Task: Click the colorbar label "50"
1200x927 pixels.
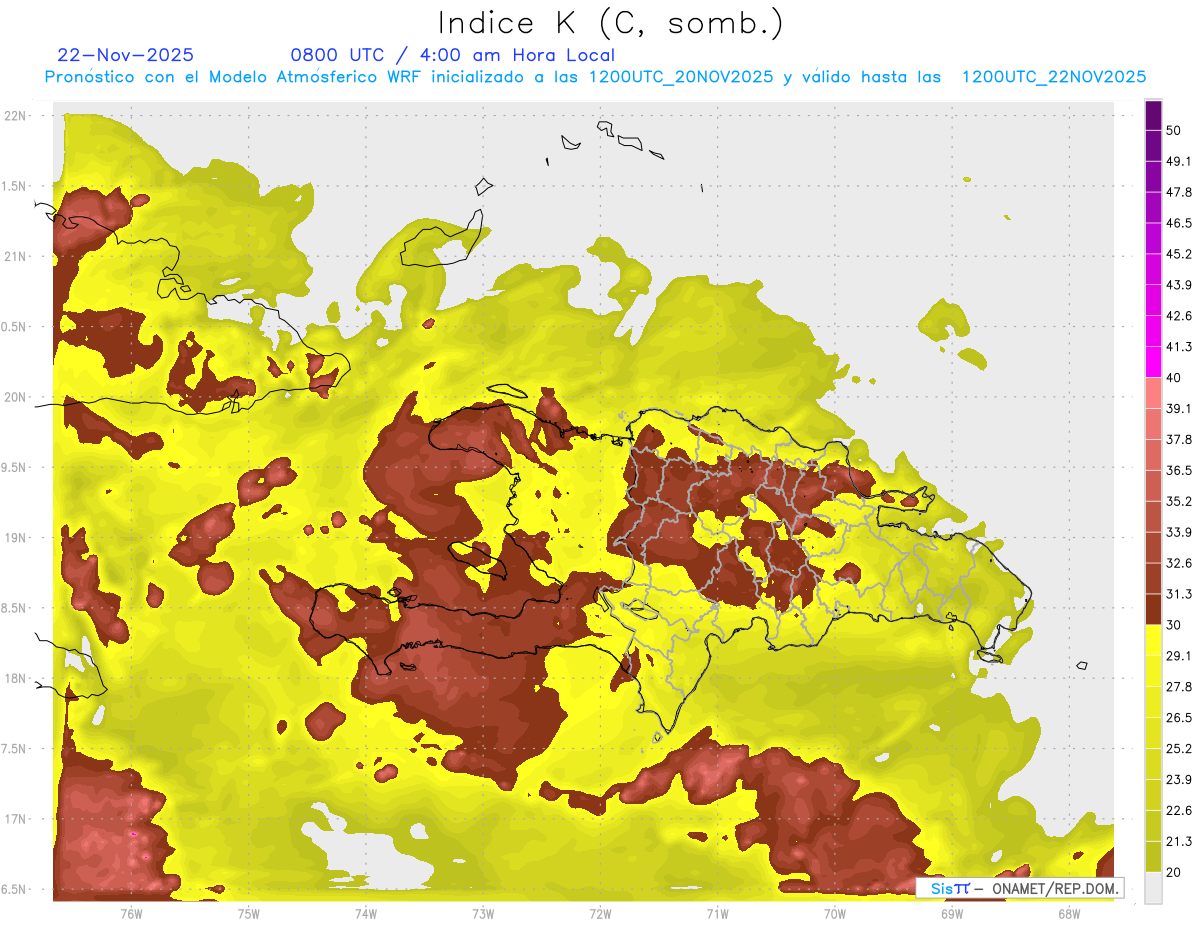Action: pos(1174,131)
